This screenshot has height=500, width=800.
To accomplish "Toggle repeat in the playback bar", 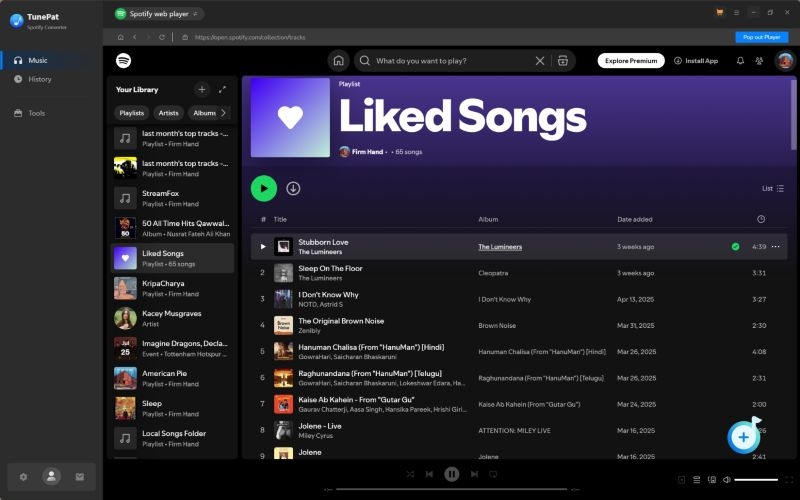I will [x=492, y=474].
